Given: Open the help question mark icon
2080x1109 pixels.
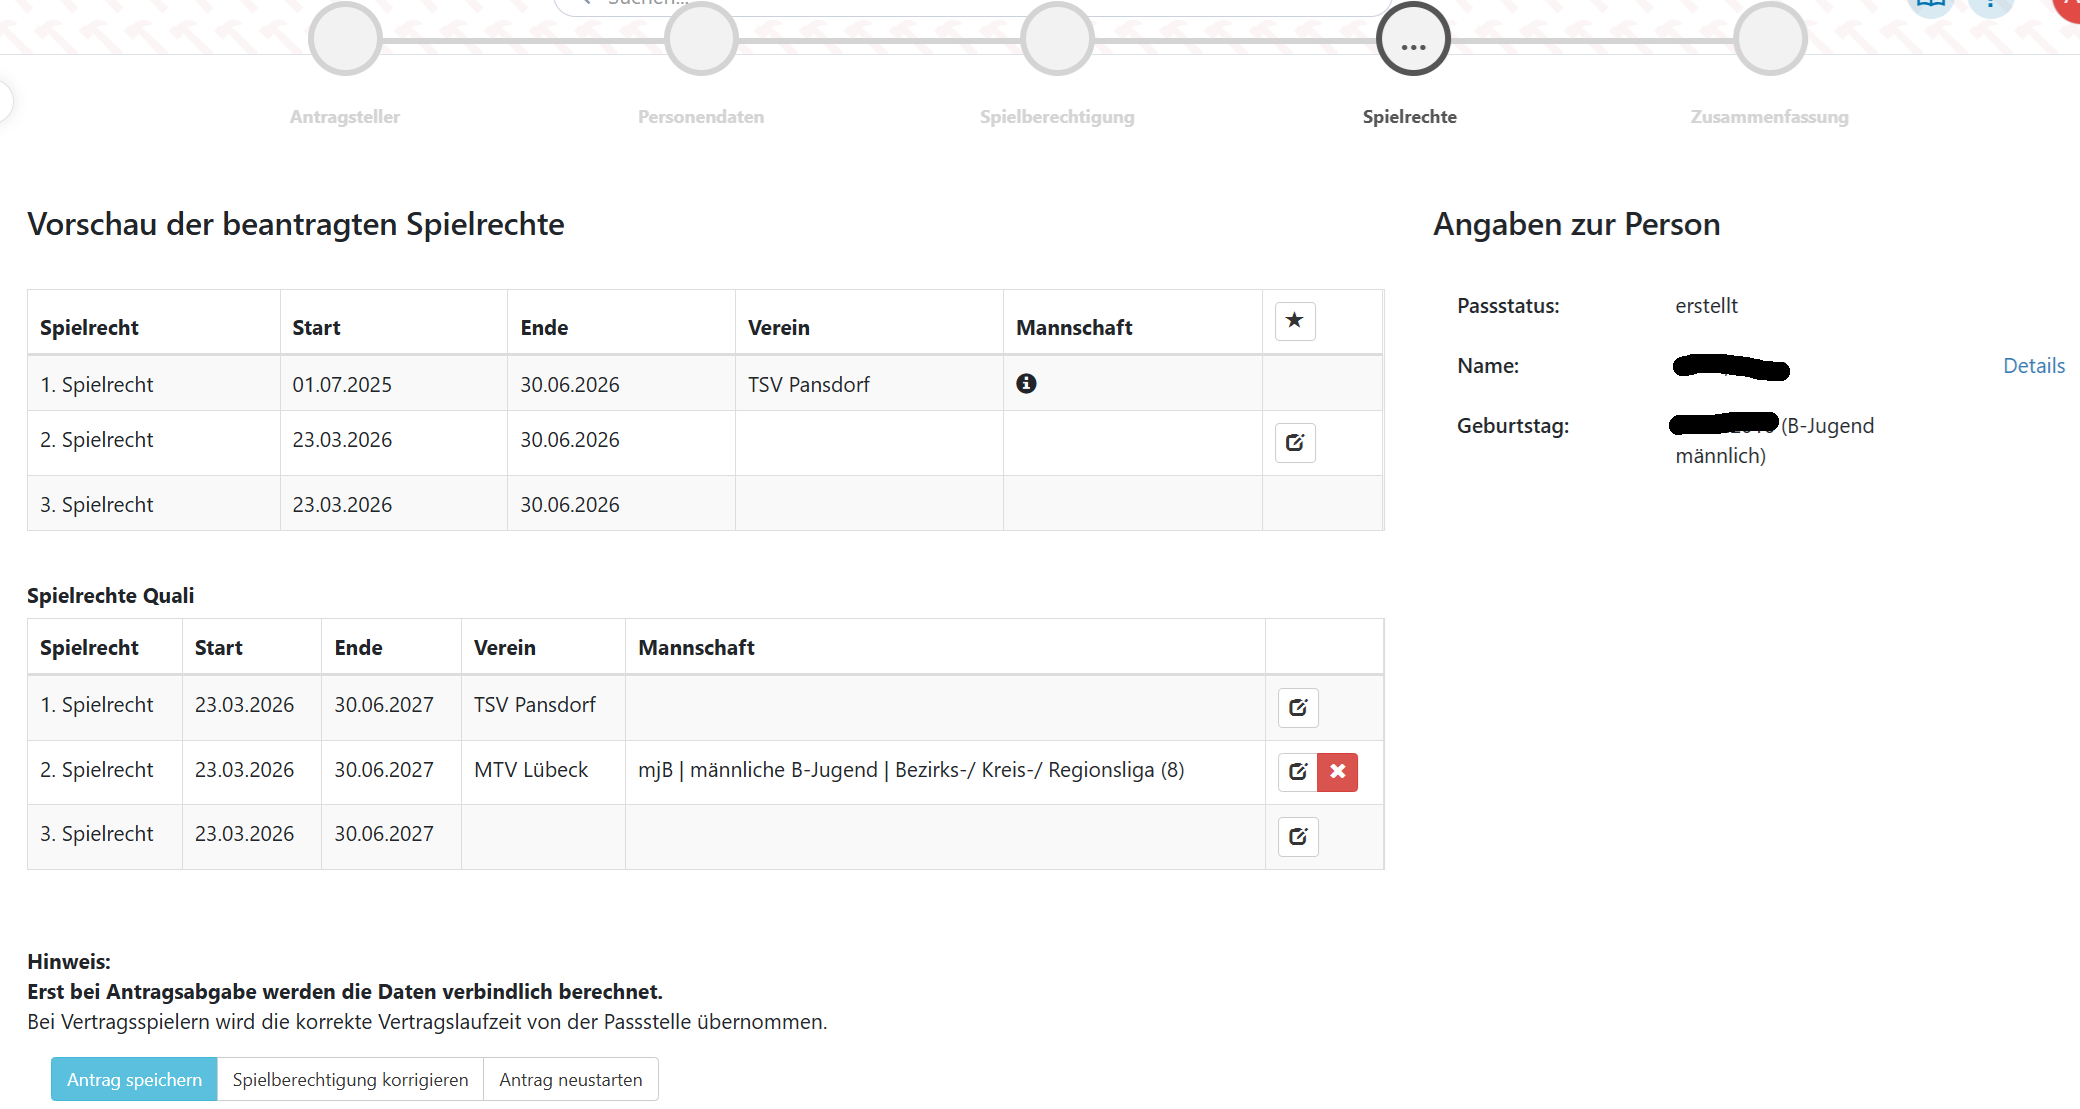Looking at the screenshot, I should tap(1990, 6).
